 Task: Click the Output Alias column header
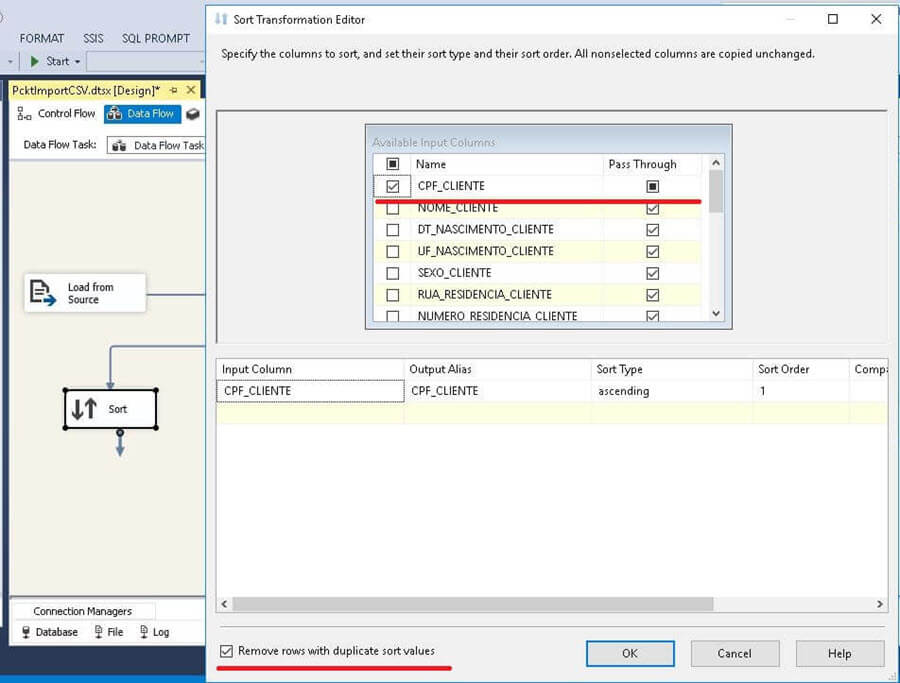[x=498, y=369]
